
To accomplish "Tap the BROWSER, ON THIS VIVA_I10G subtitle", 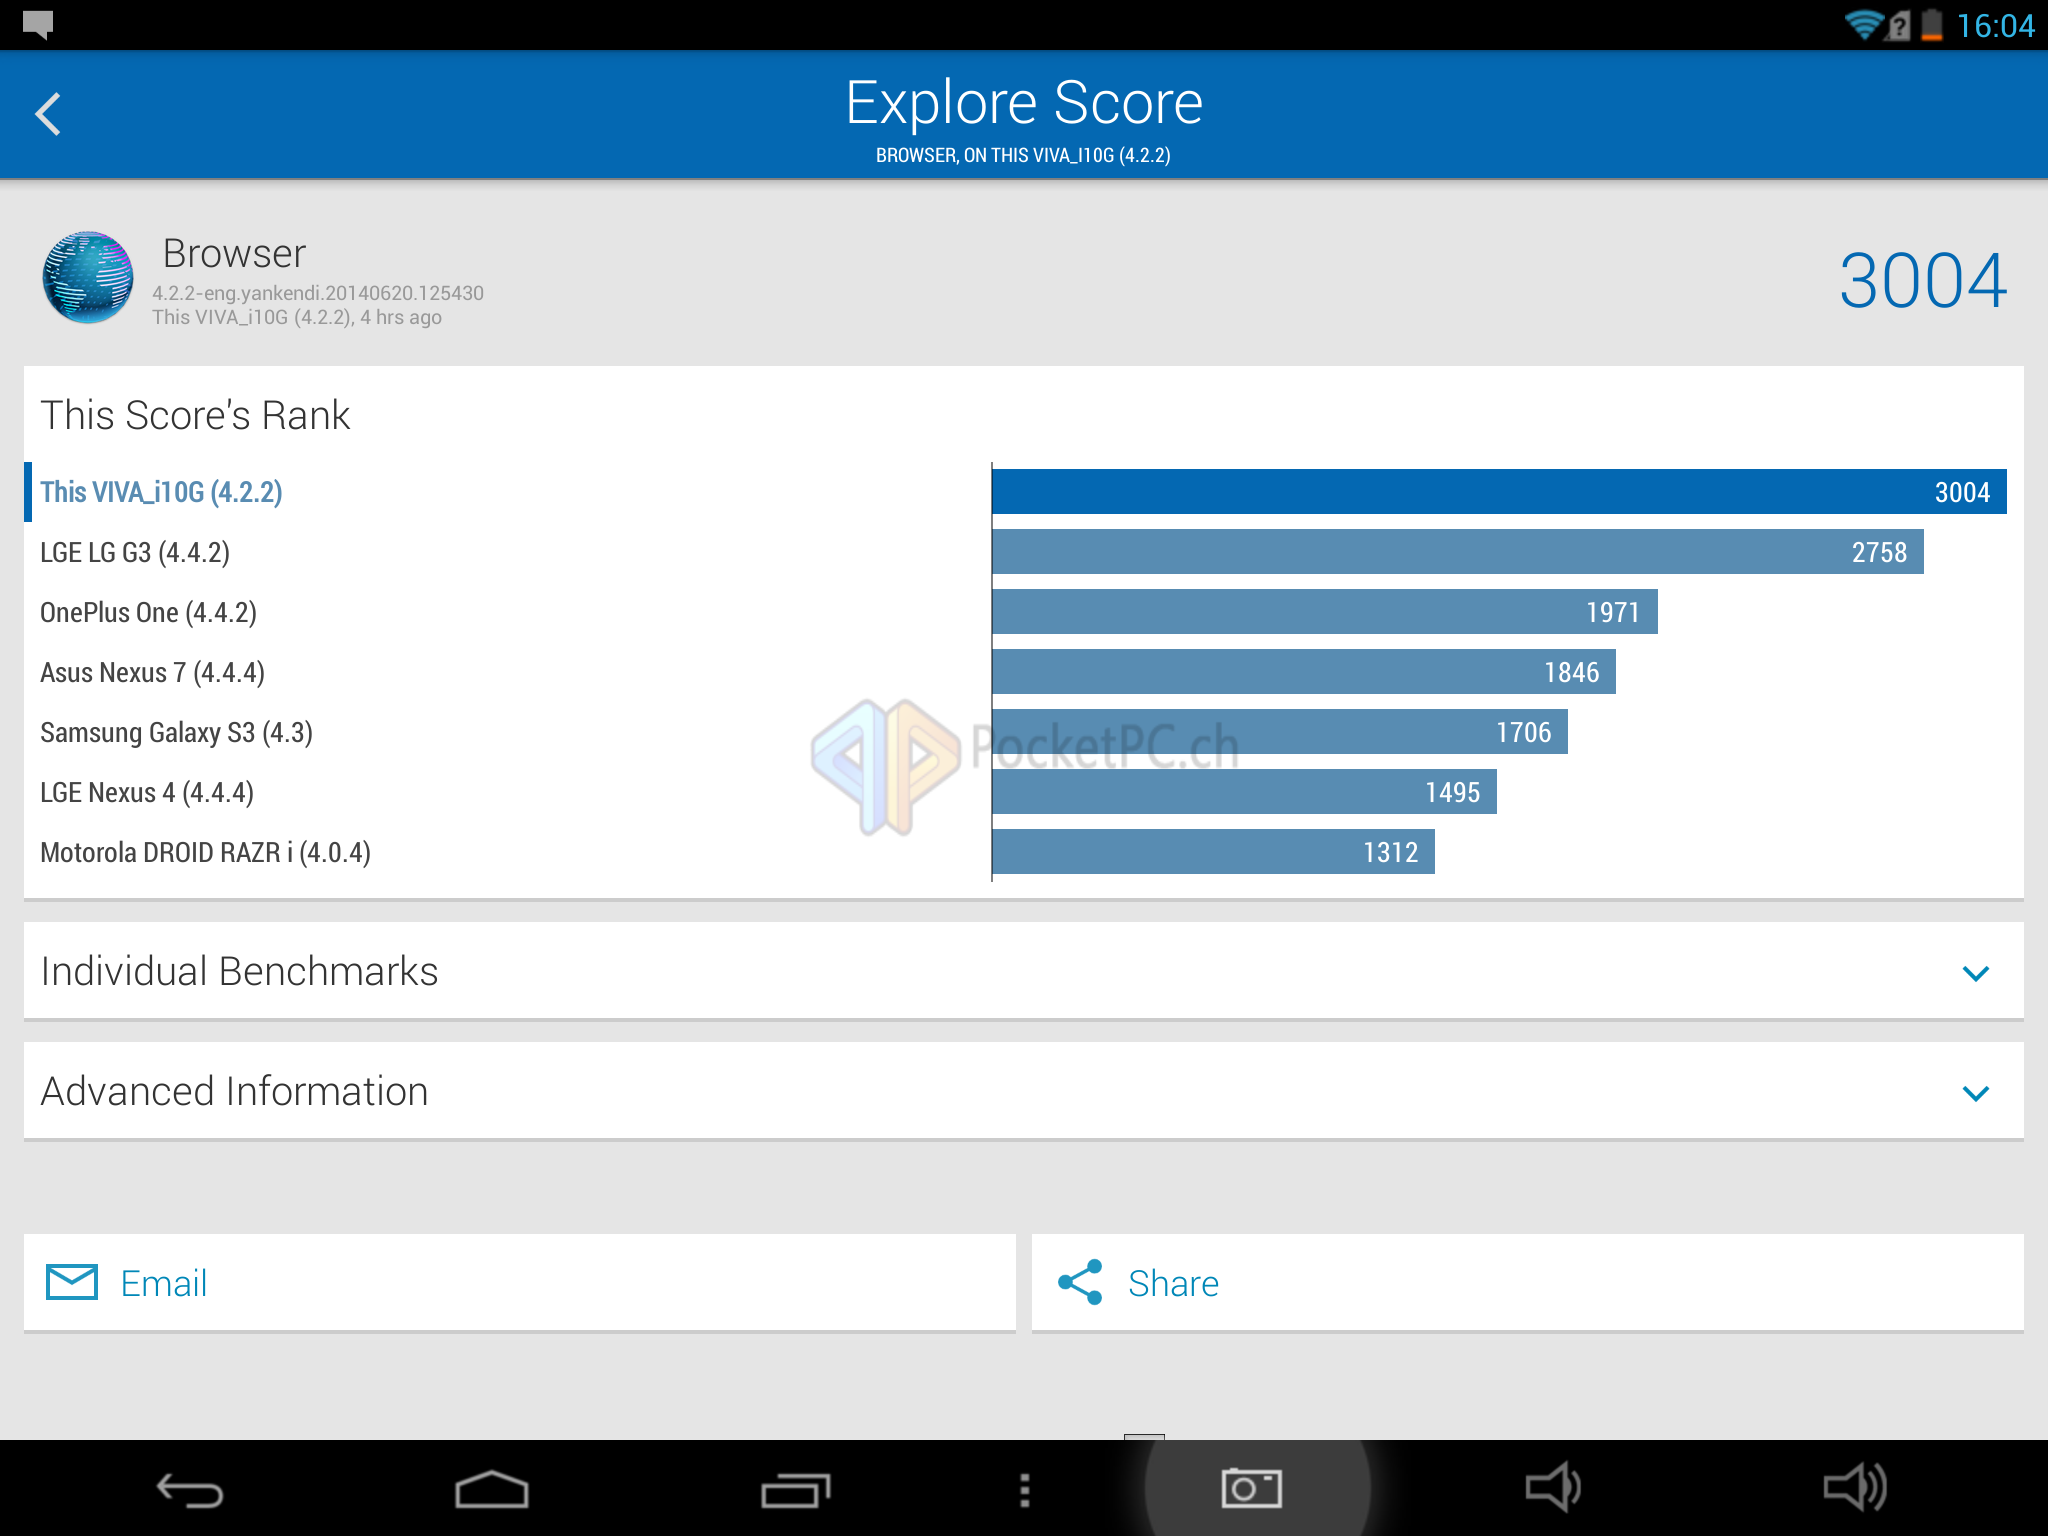I will [x=1023, y=155].
